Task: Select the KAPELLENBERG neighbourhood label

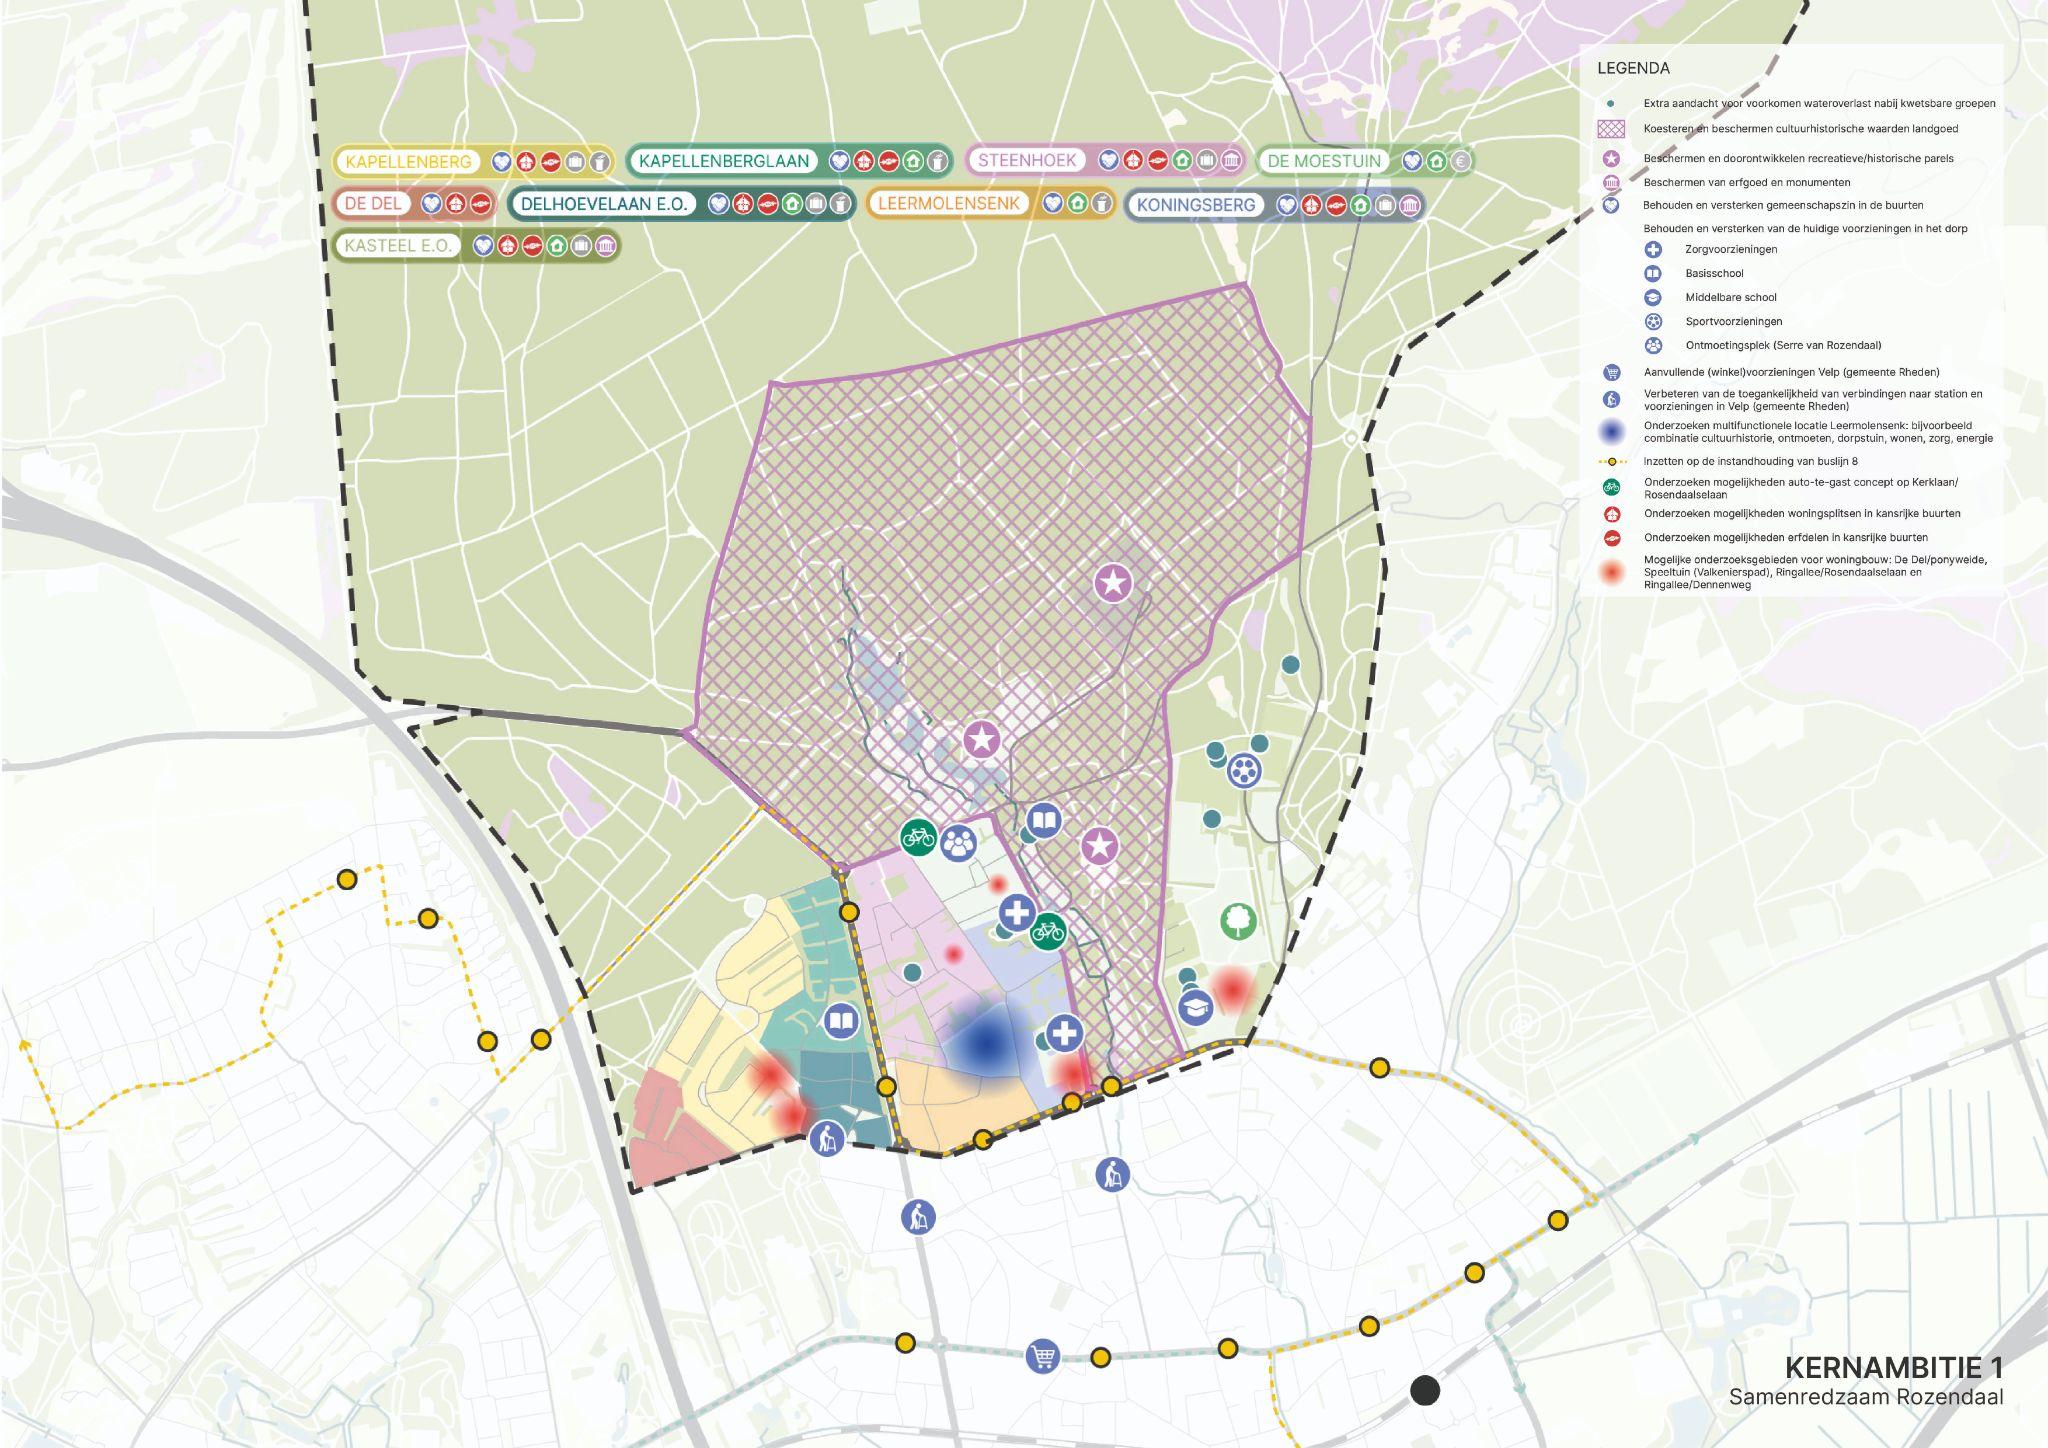Action: pos(409,161)
